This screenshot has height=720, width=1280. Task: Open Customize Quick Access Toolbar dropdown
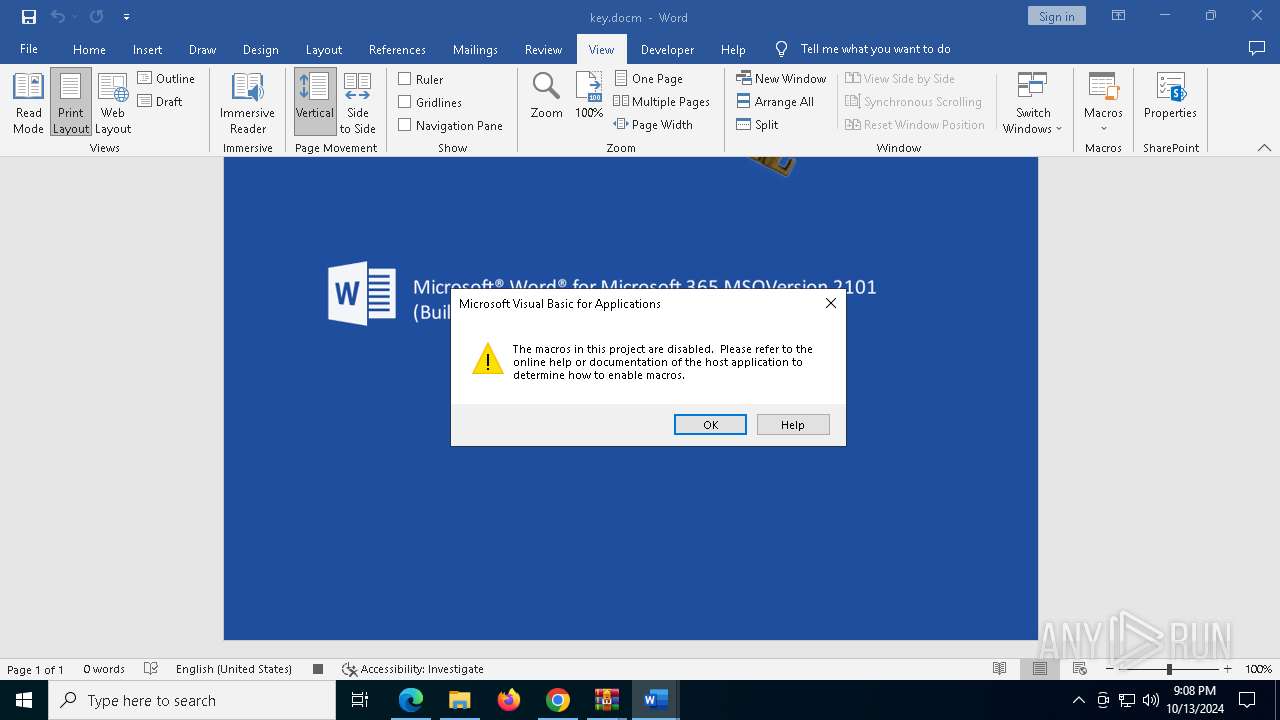(x=126, y=17)
